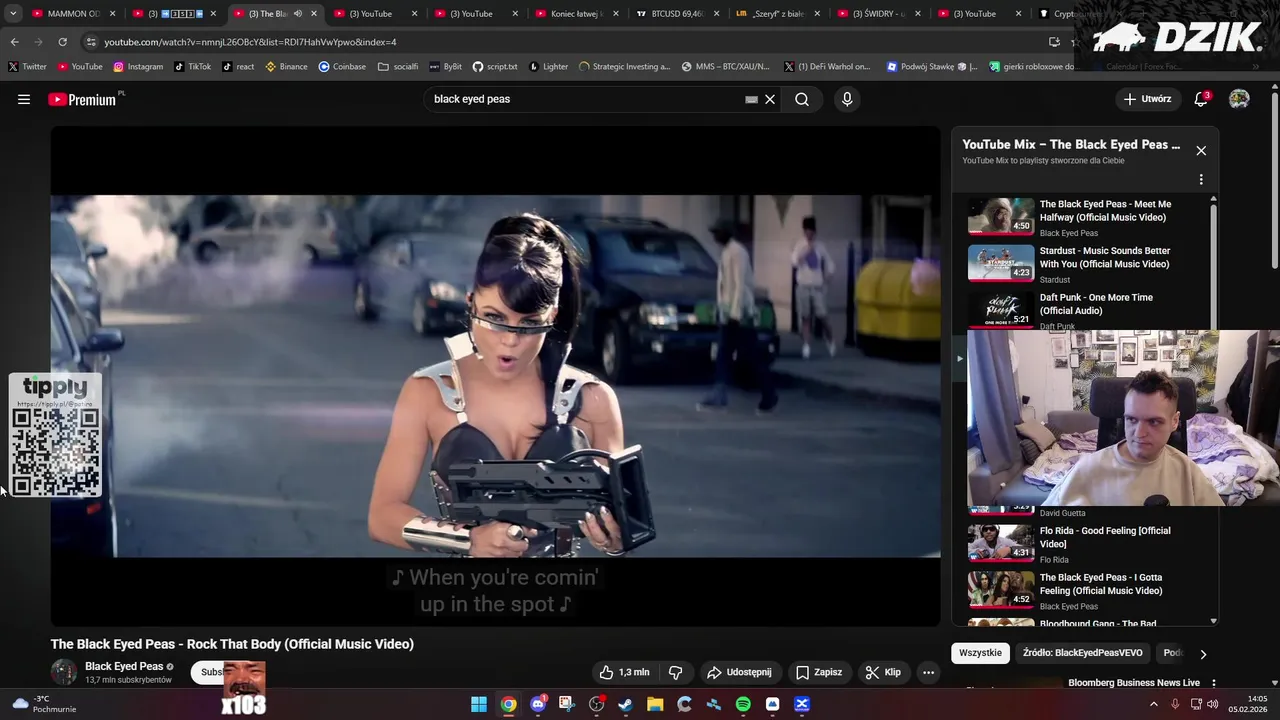This screenshot has width=1280, height=720.
Task: Share the video via Udostępnij
Action: click(x=739, y=672)
